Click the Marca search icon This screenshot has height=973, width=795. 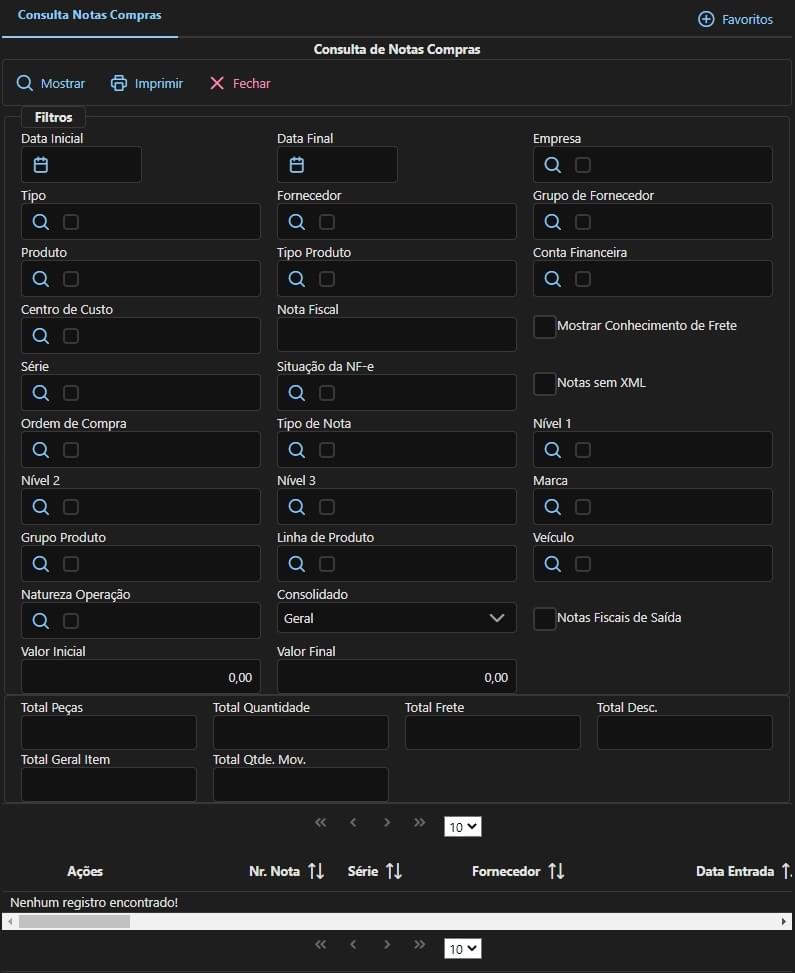pos(553,507)
